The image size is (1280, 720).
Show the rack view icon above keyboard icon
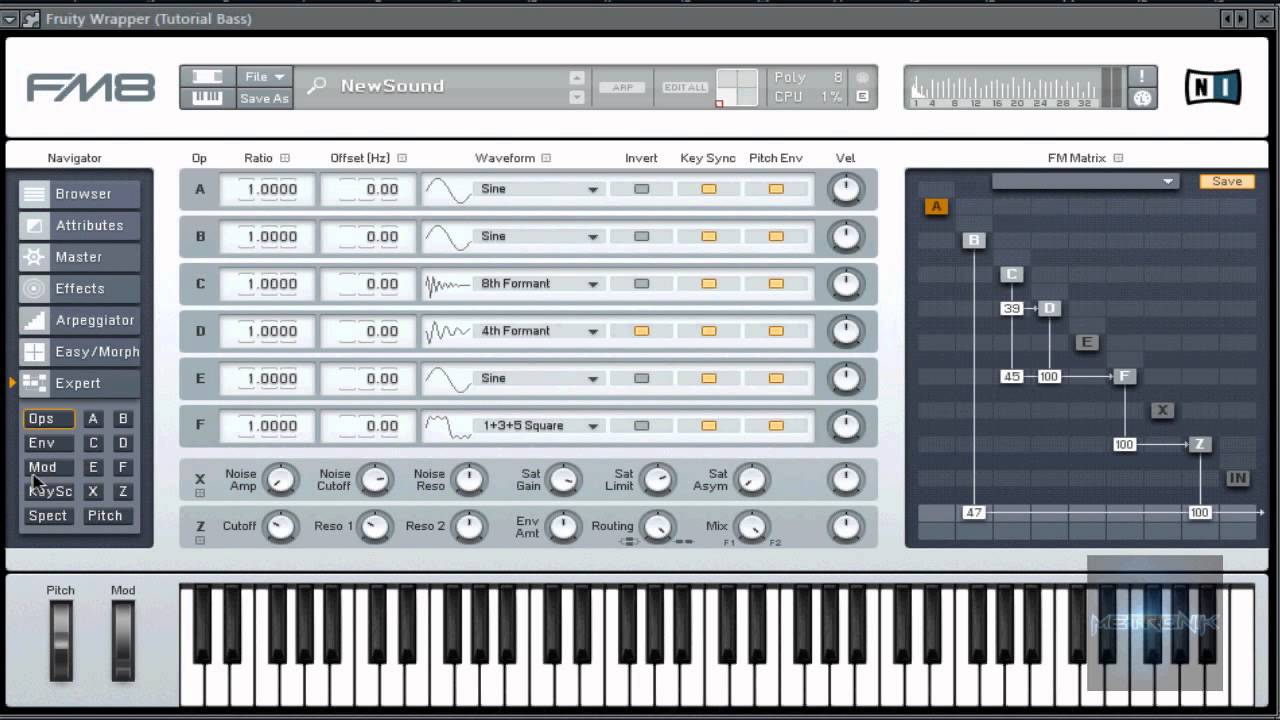(x=207, y=77)
